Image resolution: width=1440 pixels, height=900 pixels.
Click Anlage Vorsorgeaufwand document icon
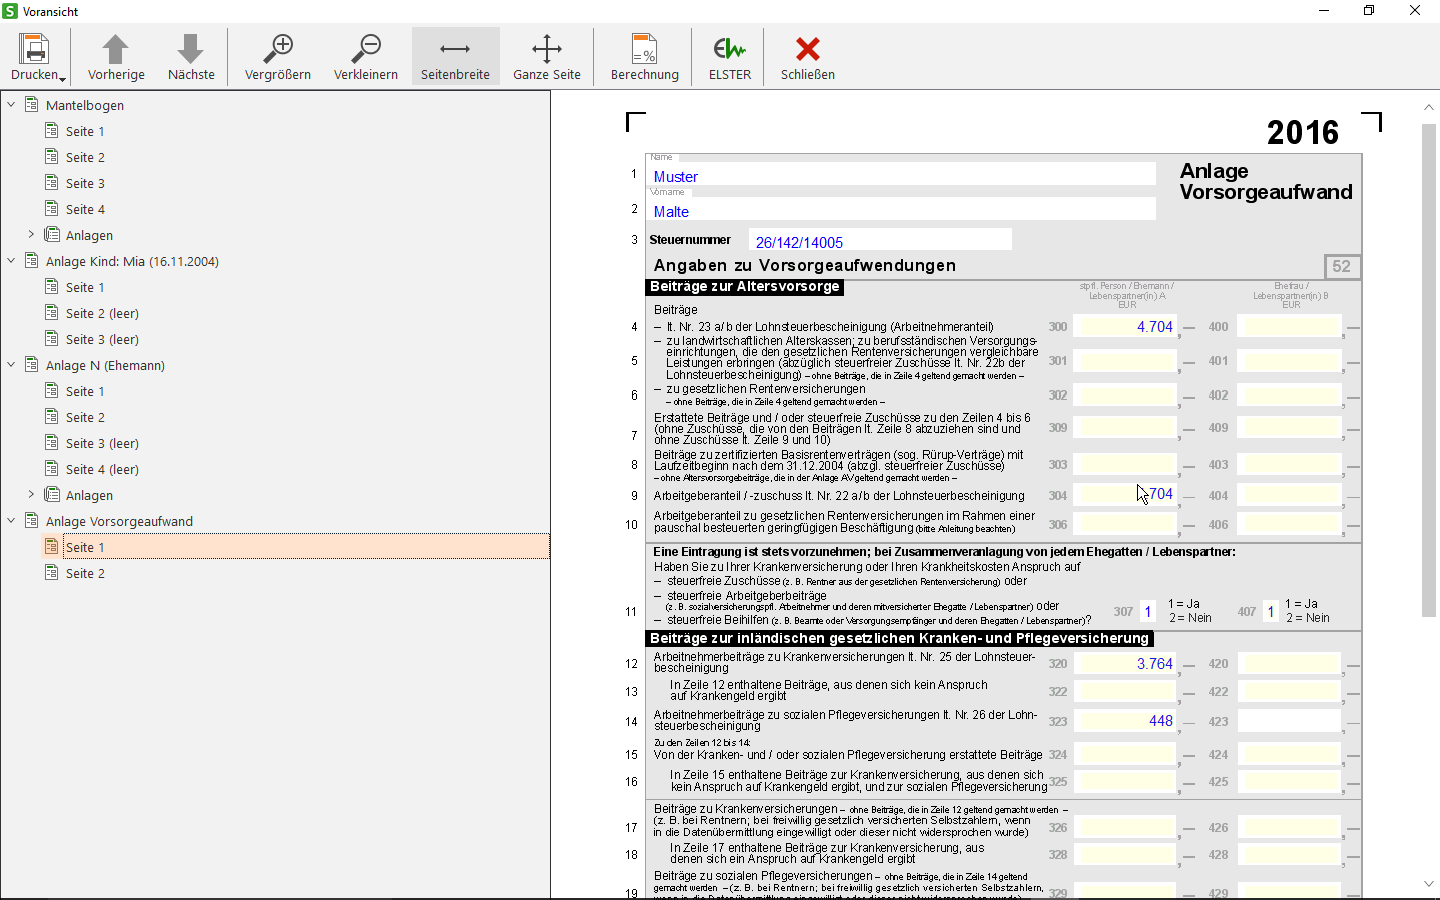coord(32,520)
